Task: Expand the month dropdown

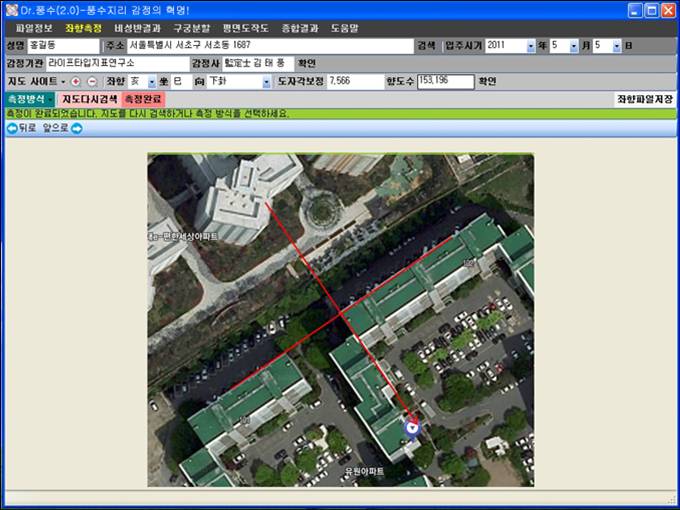Action: point(574,46)
